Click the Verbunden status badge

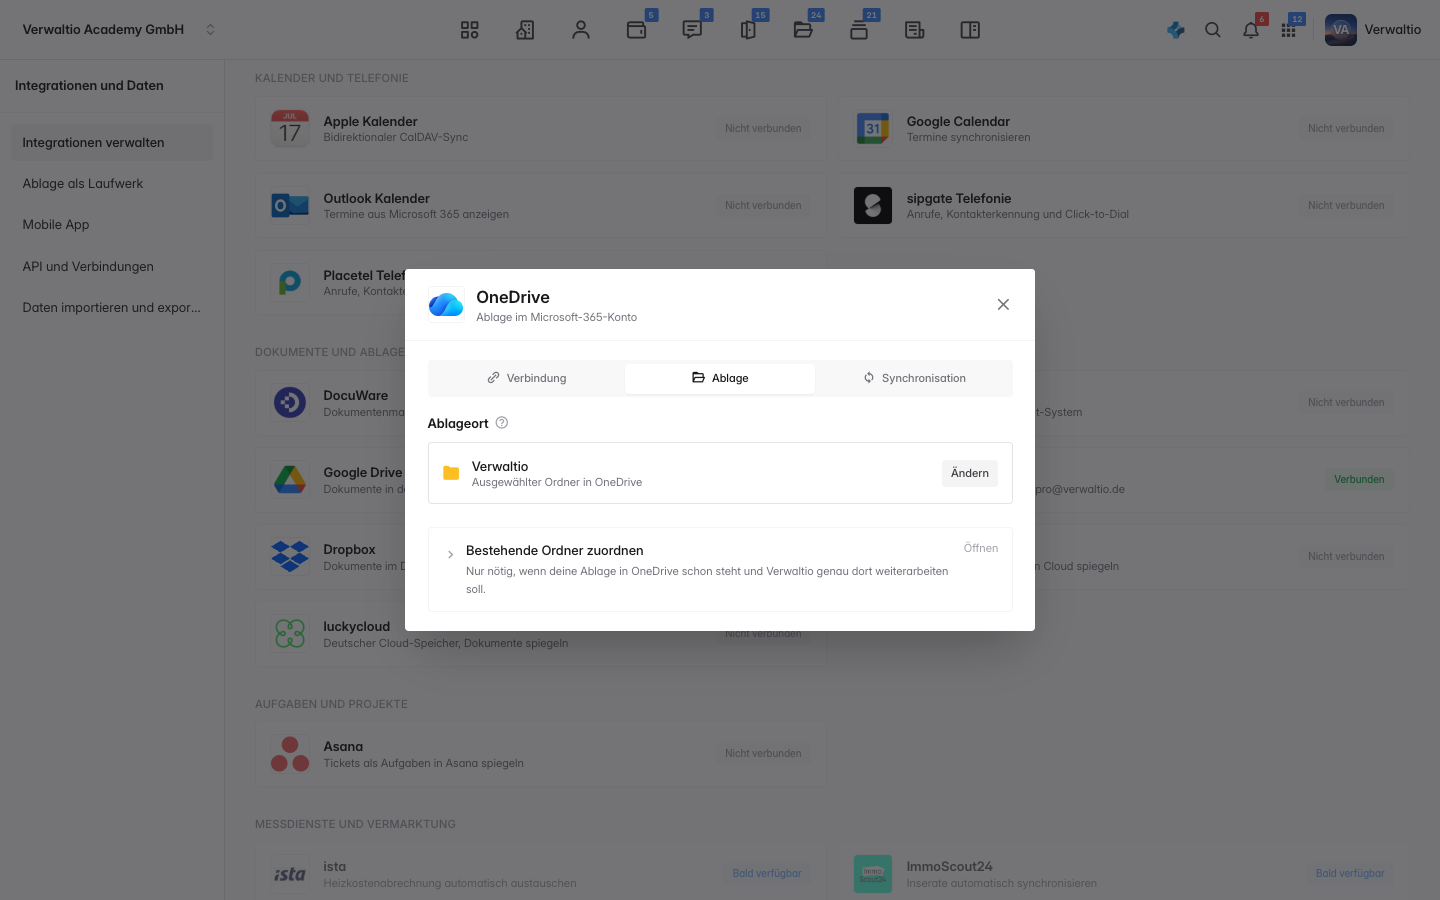[x=1359, y=480]
